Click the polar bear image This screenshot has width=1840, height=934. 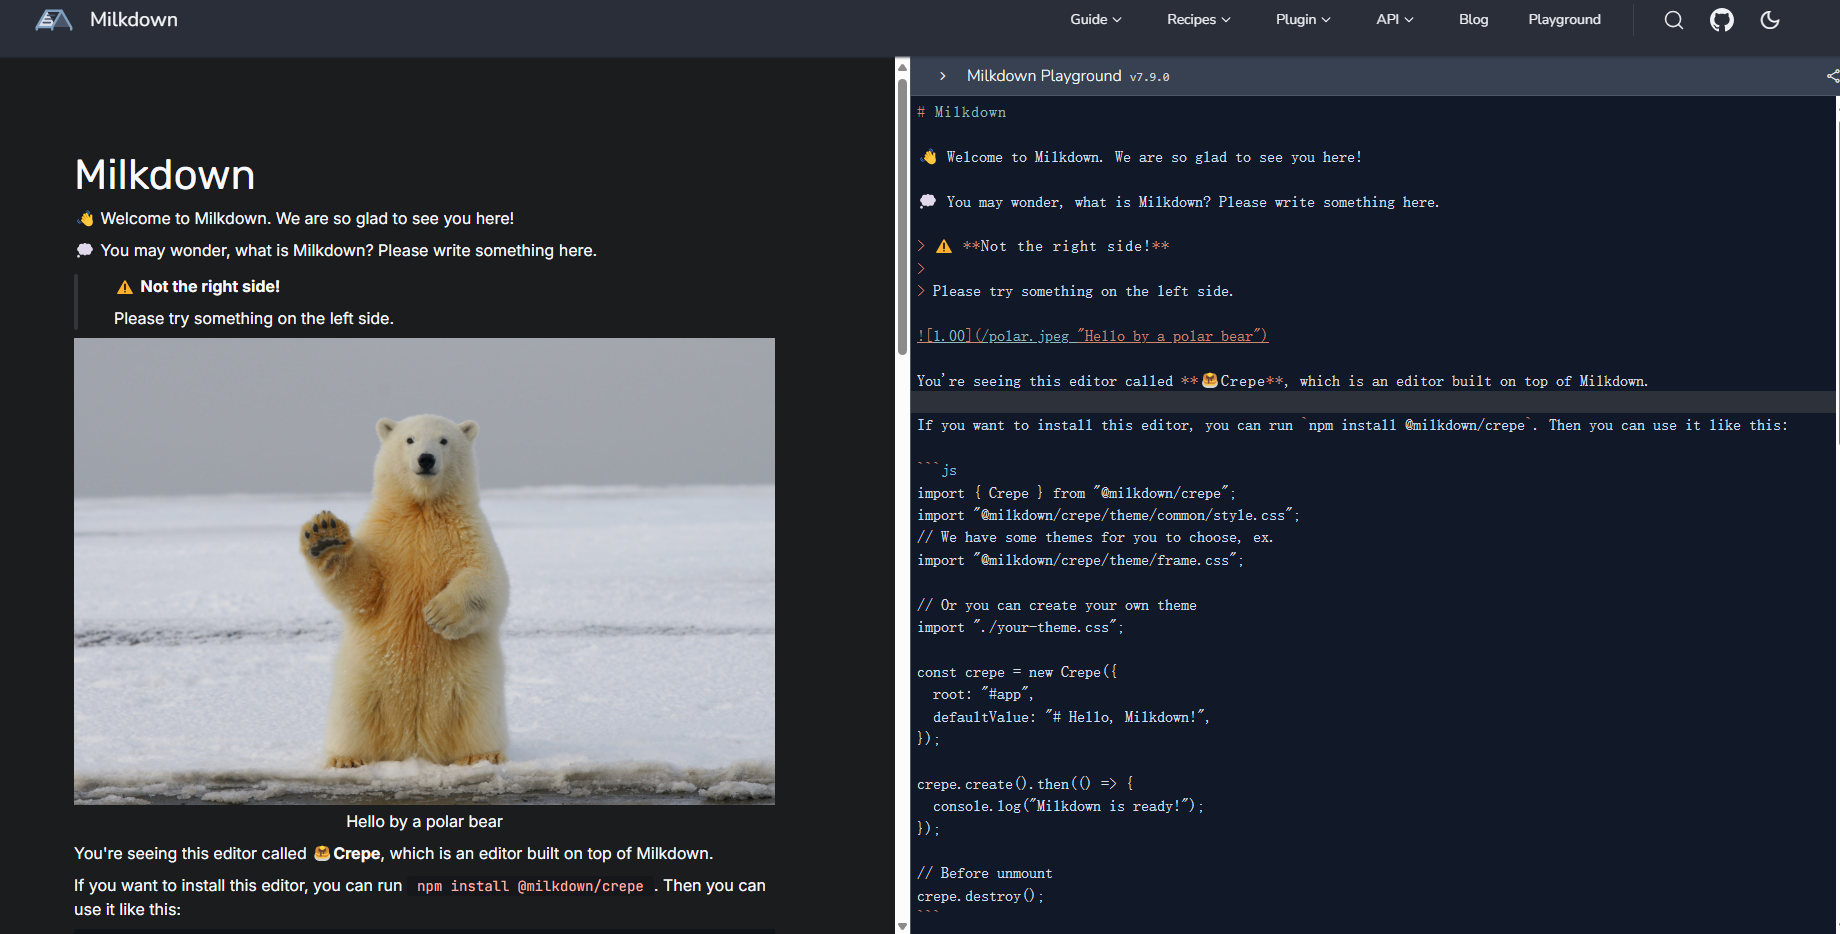(424, 571)
